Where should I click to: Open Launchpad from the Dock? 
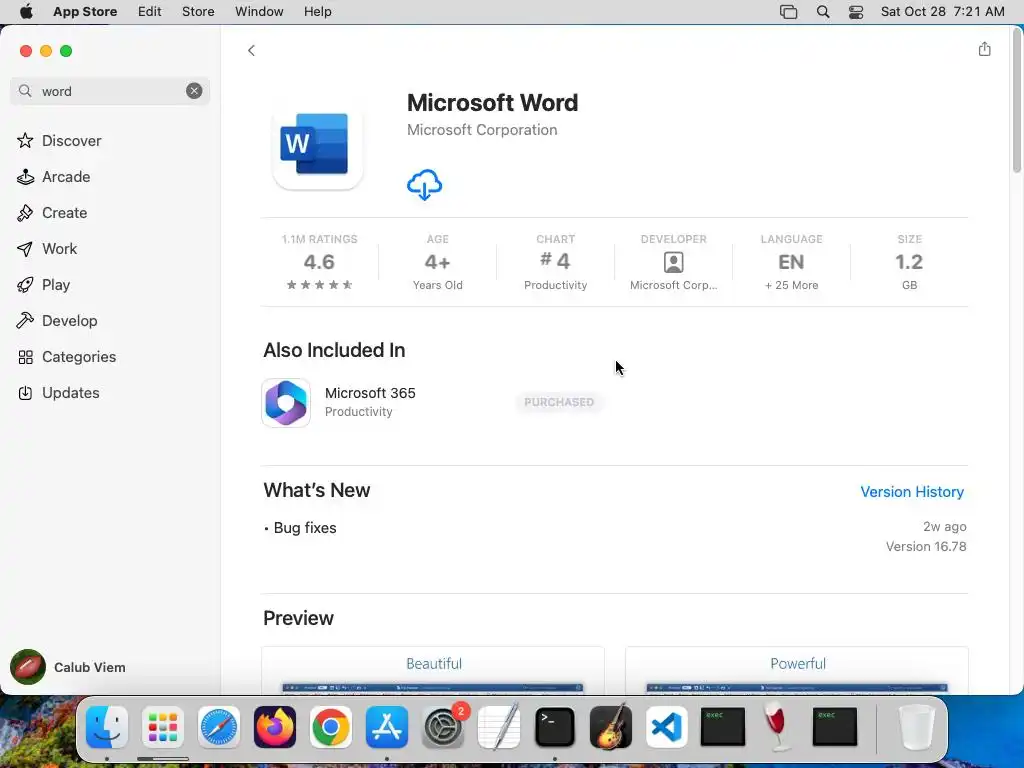point(163,727)
